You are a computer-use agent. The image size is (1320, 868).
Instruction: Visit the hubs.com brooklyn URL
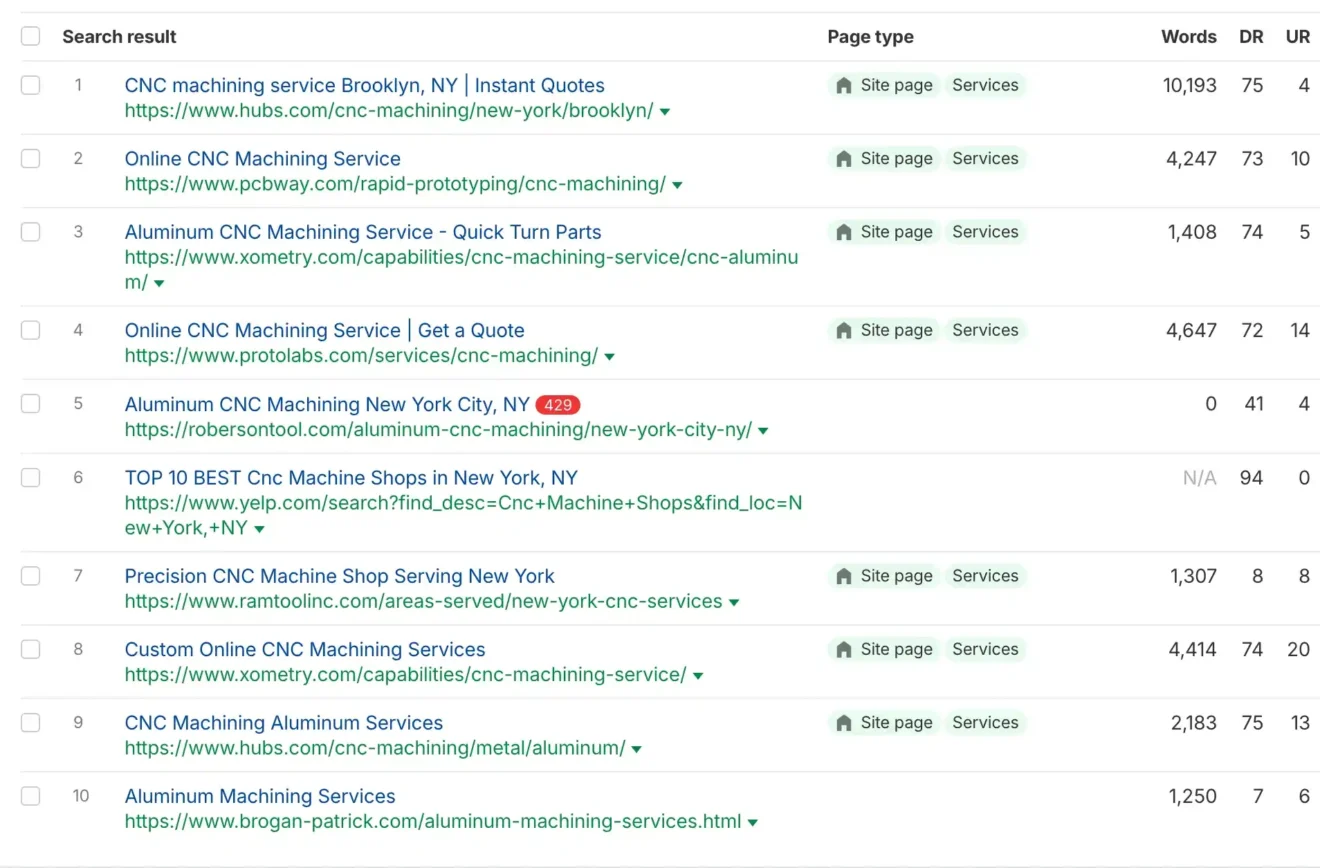pos(389,111)
